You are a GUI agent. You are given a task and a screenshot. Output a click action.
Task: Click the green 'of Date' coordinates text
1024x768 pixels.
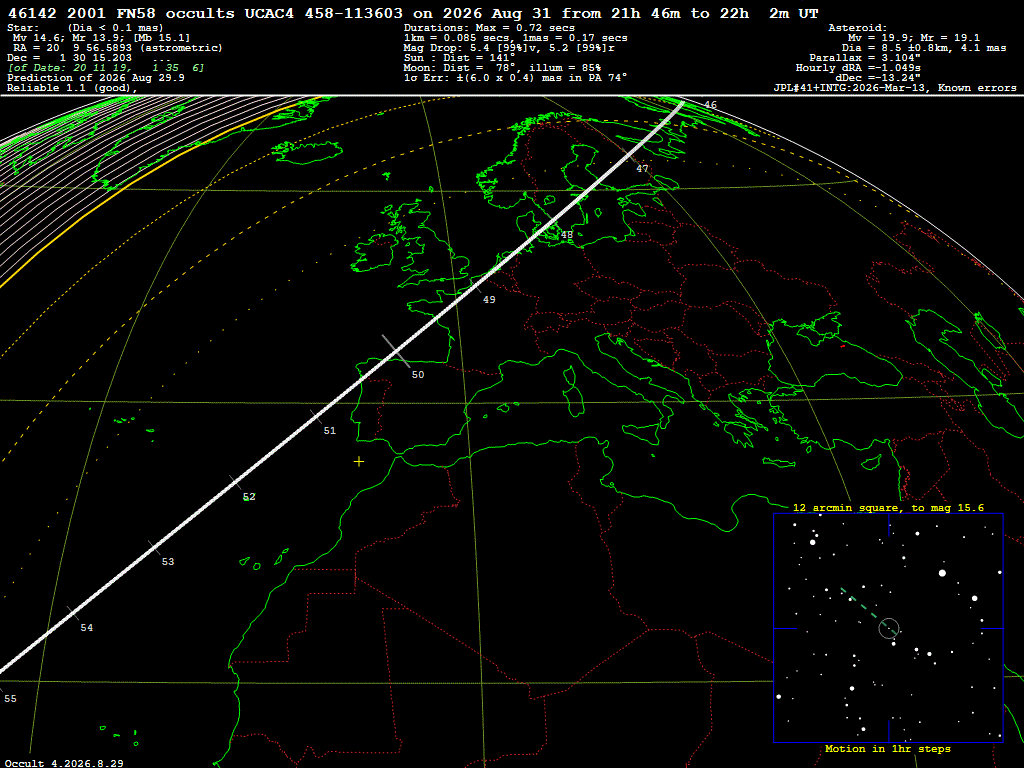(106, 68)
